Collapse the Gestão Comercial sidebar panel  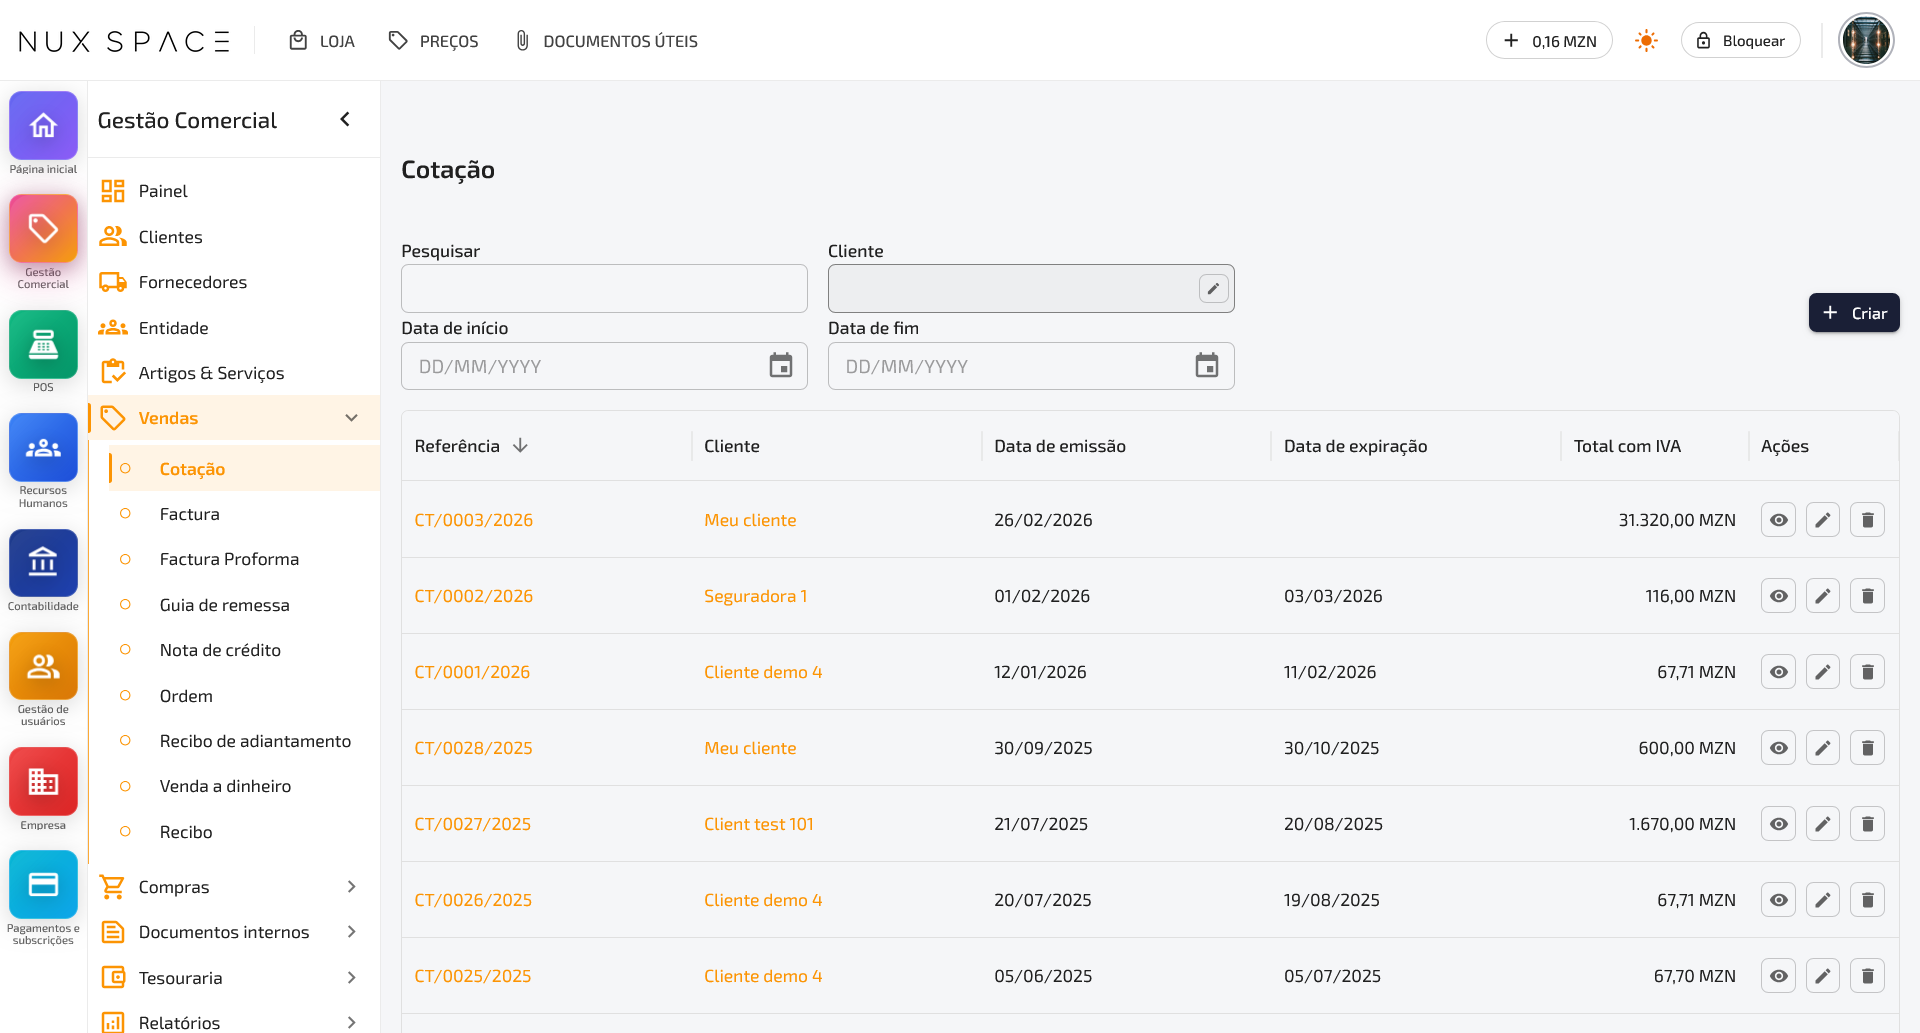click(x=345, y=120)
